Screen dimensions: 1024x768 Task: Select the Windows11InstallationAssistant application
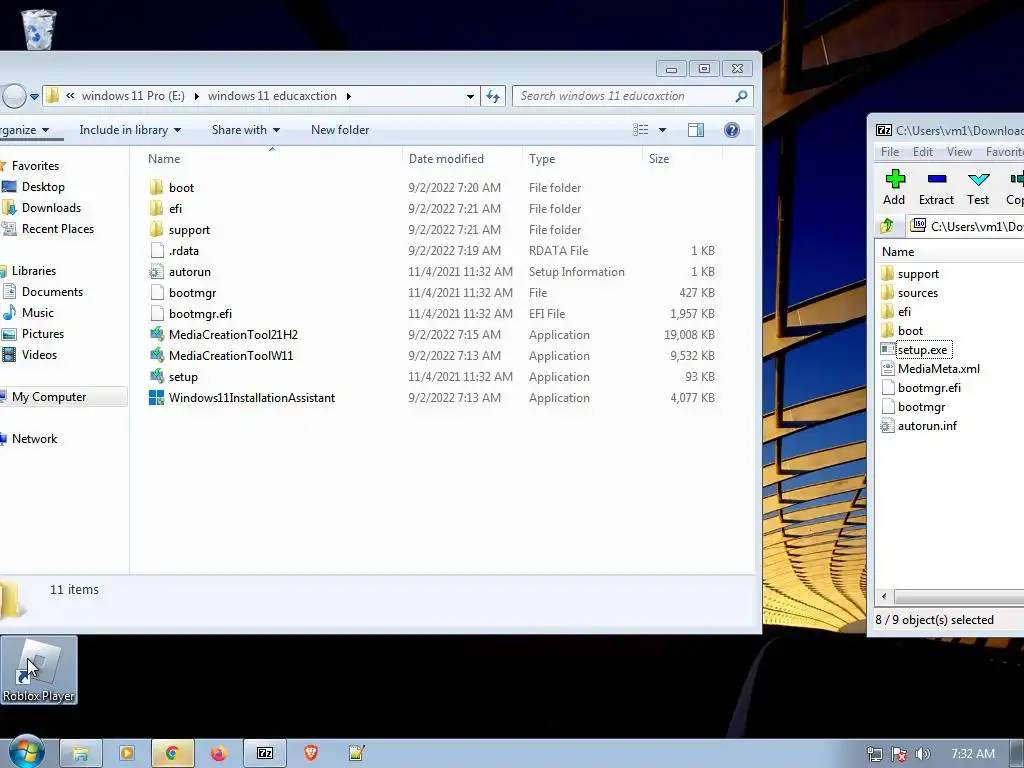tap(251, 398)
